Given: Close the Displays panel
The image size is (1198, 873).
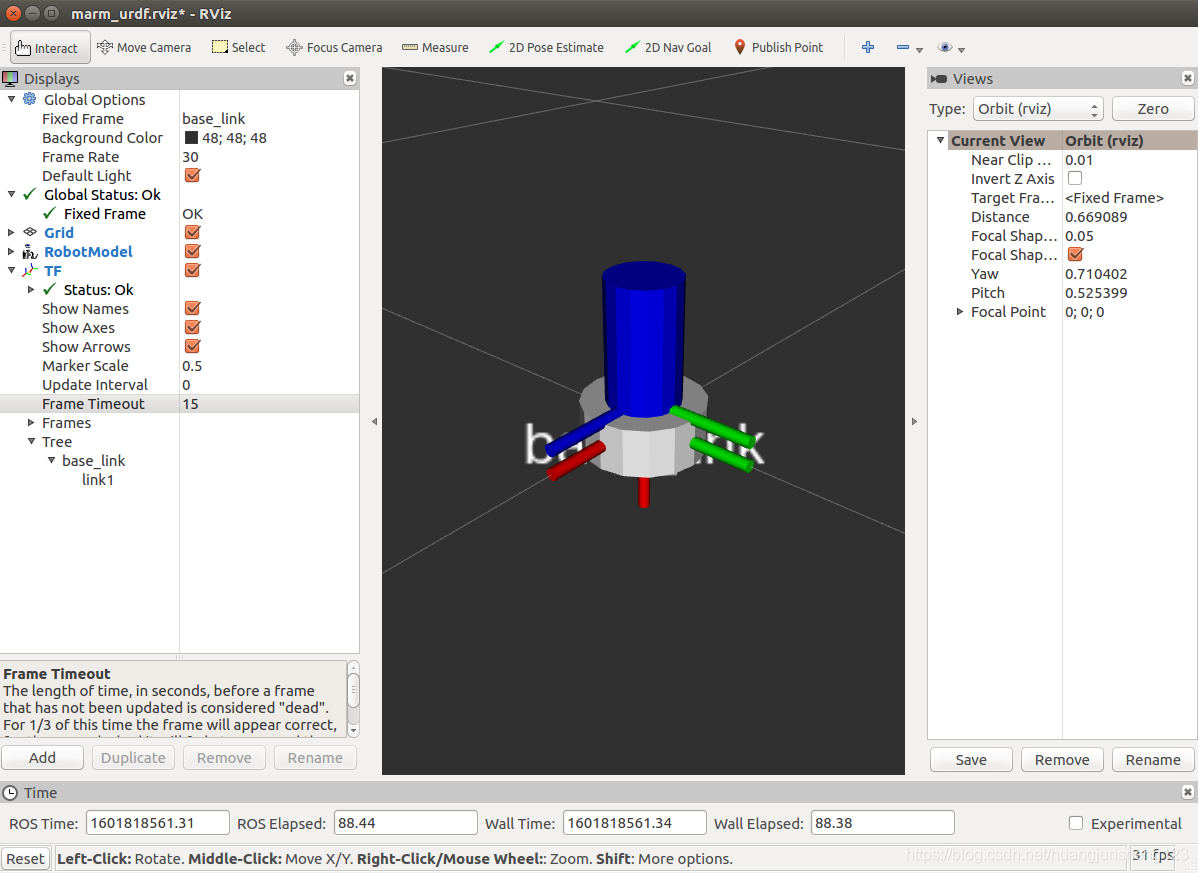Looking at the screenshot, I should [x=349, y=78].
